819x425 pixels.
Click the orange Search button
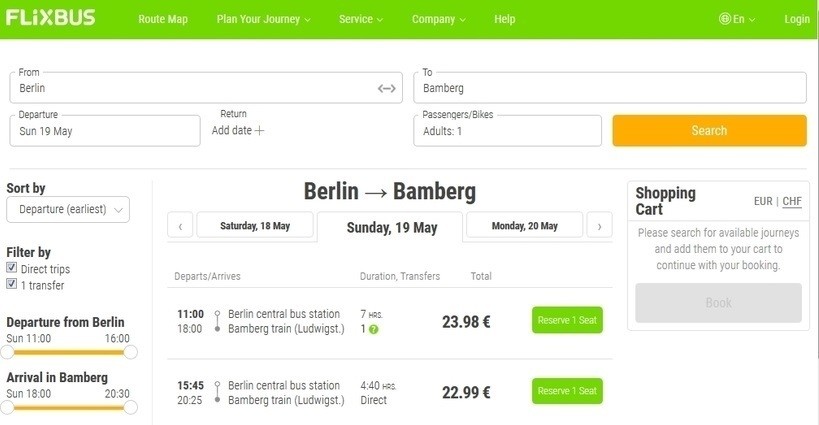point(709,131)
